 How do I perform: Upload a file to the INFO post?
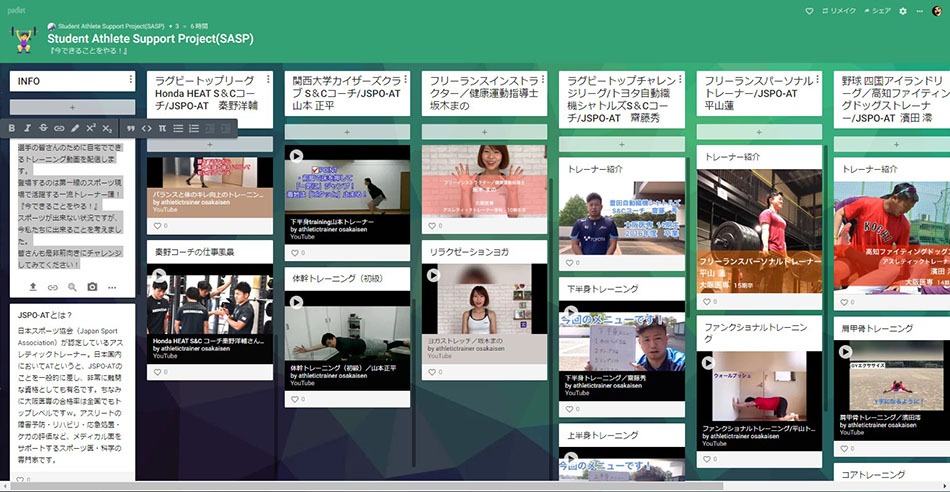[33, 287]
